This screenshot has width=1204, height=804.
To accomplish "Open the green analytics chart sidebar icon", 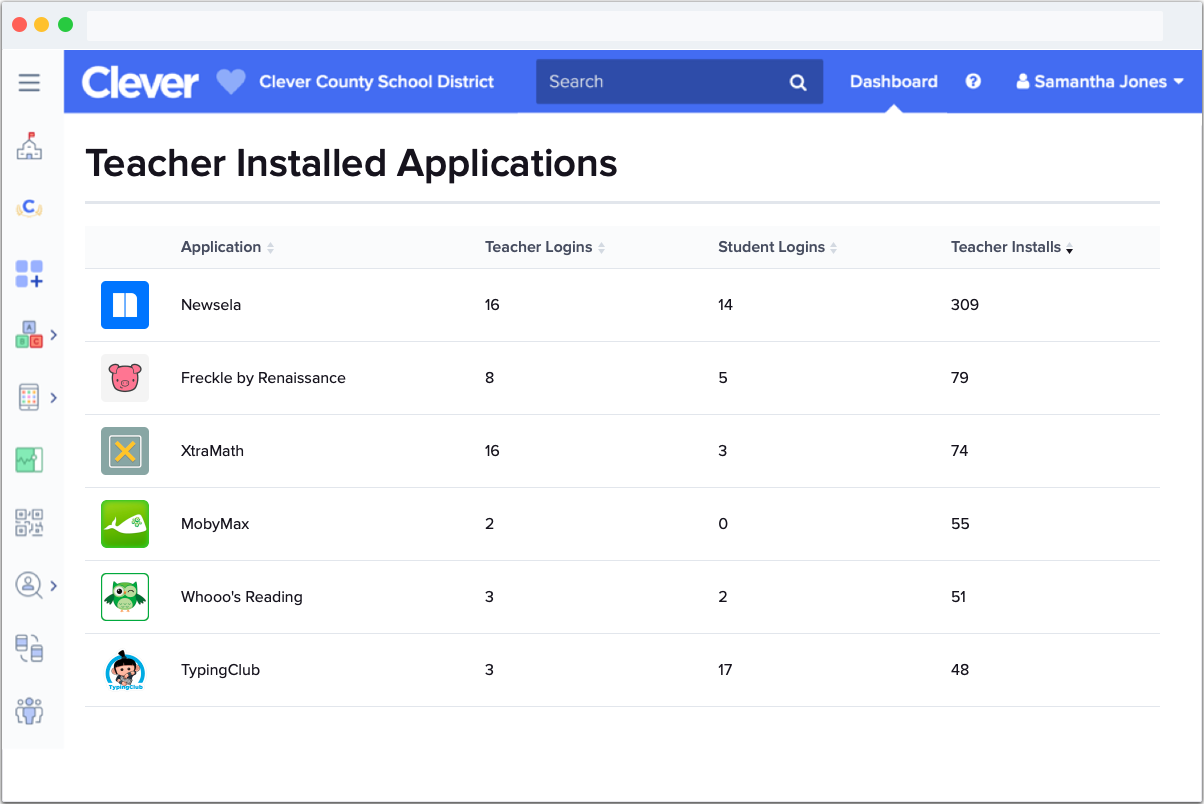I will (29, 460).
